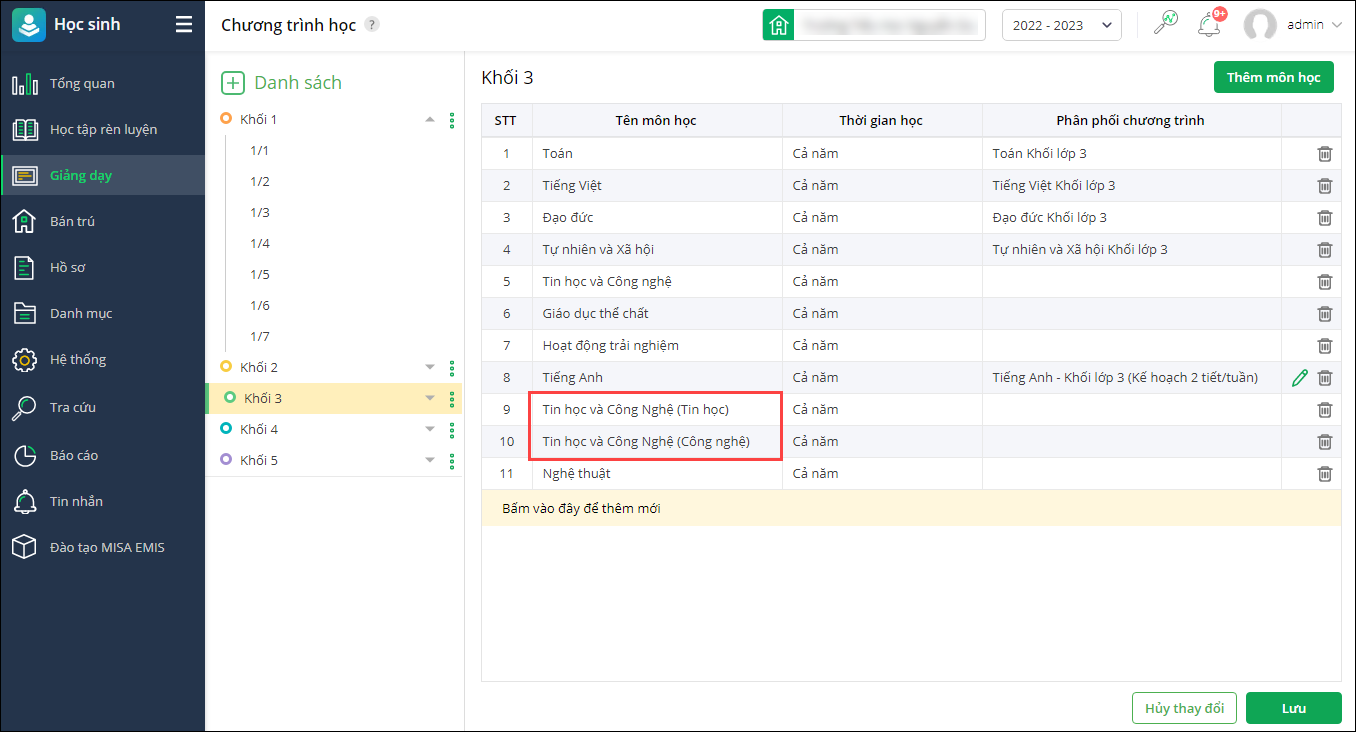Click the Học sinh app logo
This screenshot has height=732, width=1356.
pyautogui.click(x=29, y=25)
